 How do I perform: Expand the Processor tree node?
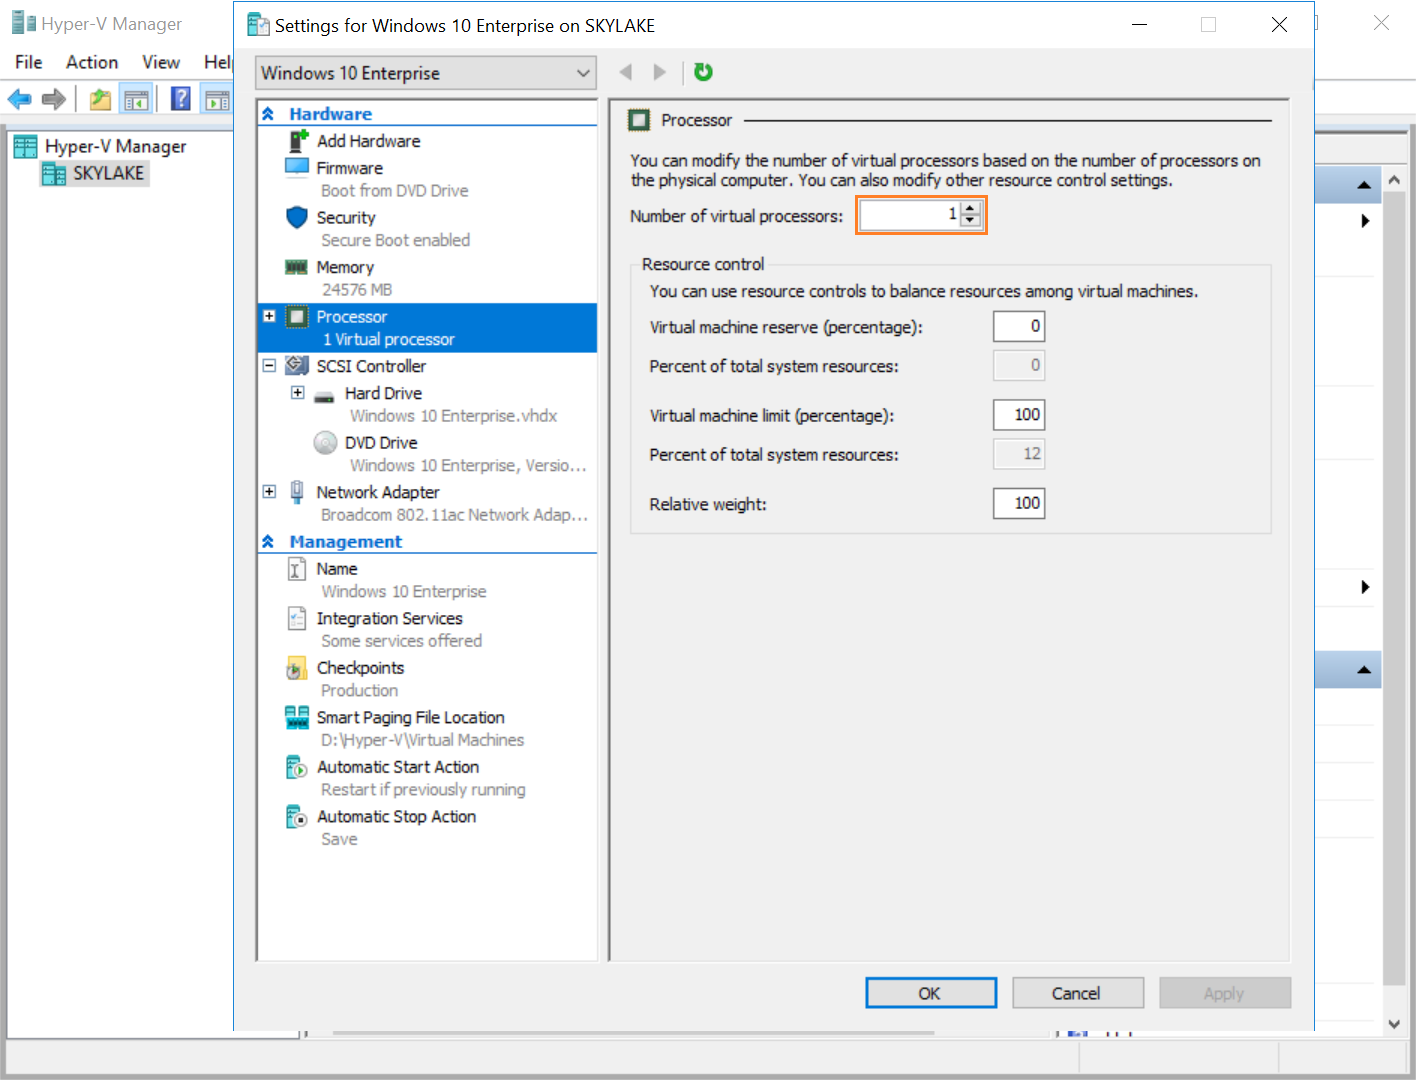(269, 316)
